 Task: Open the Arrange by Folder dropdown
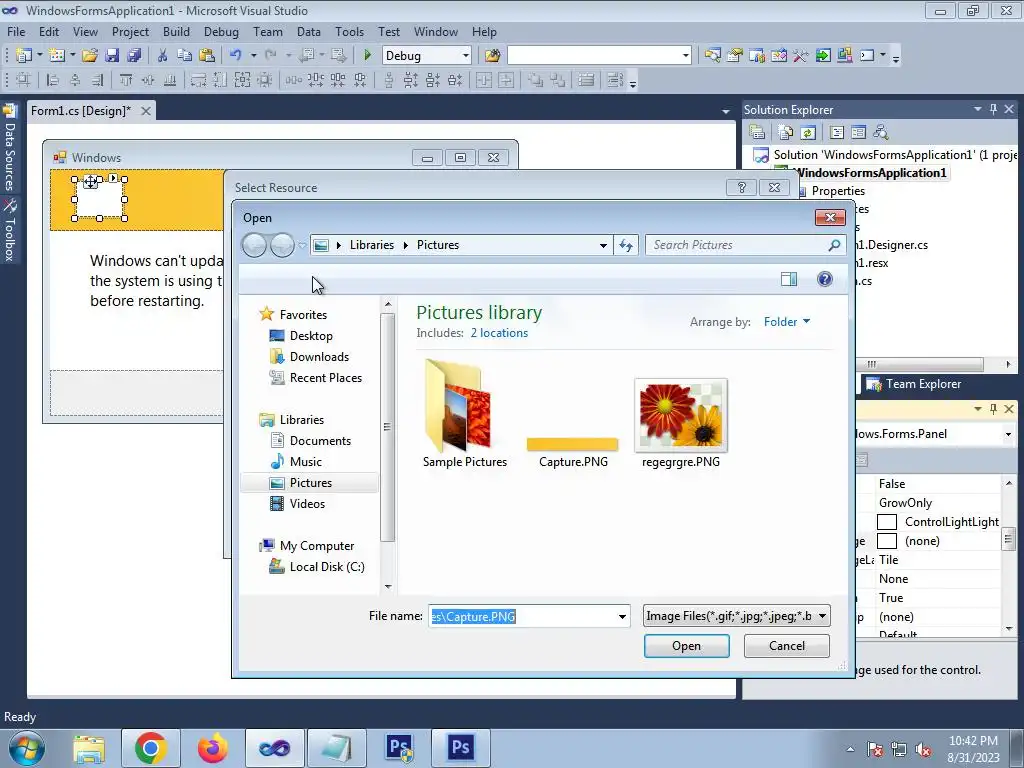click(x=787, y=321)
